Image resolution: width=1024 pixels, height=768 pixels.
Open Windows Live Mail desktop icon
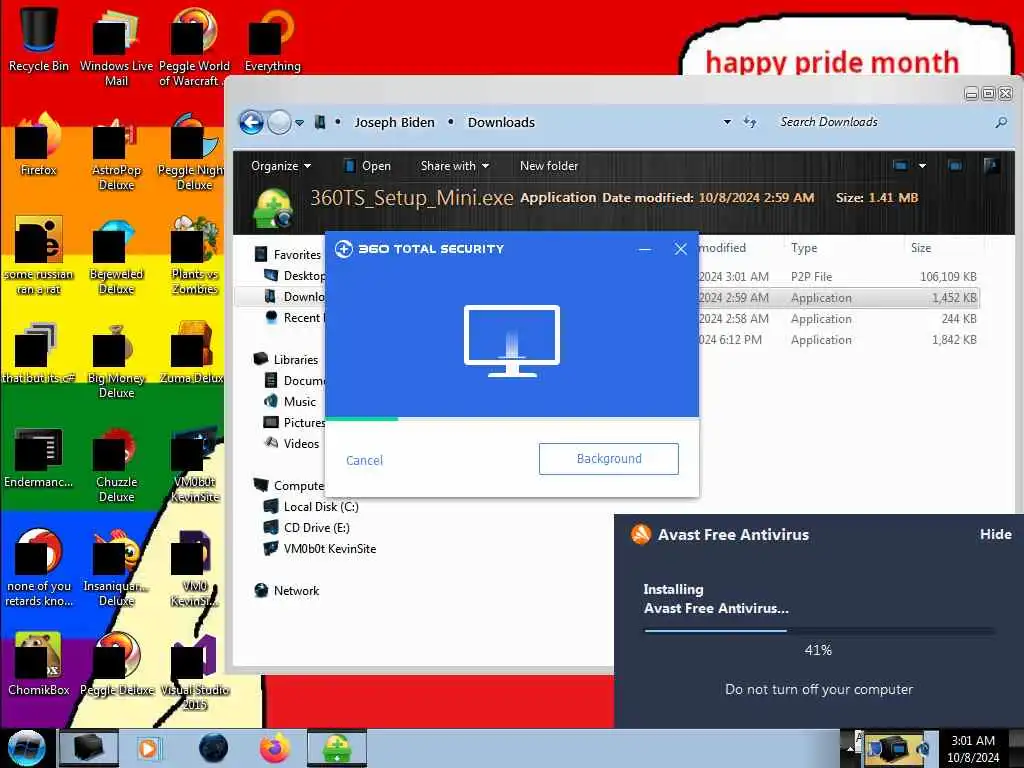[x=116, y=46]
